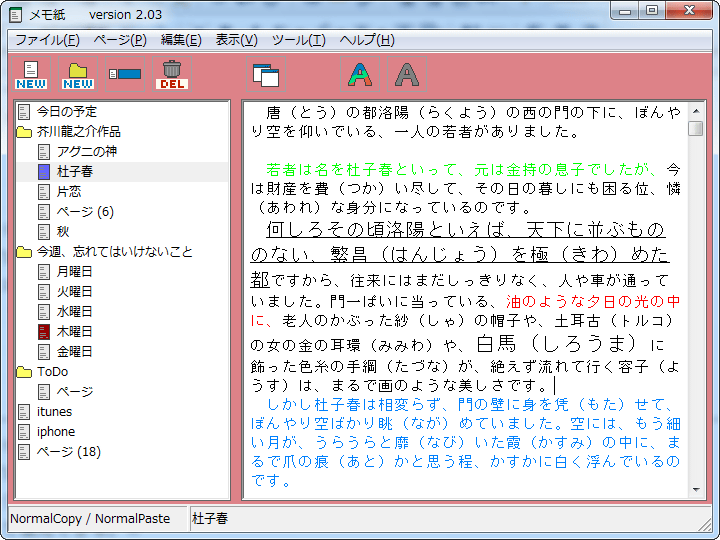Click the page icon beside 金曜日
Screen dimensions: 720x540
point(44,352)
